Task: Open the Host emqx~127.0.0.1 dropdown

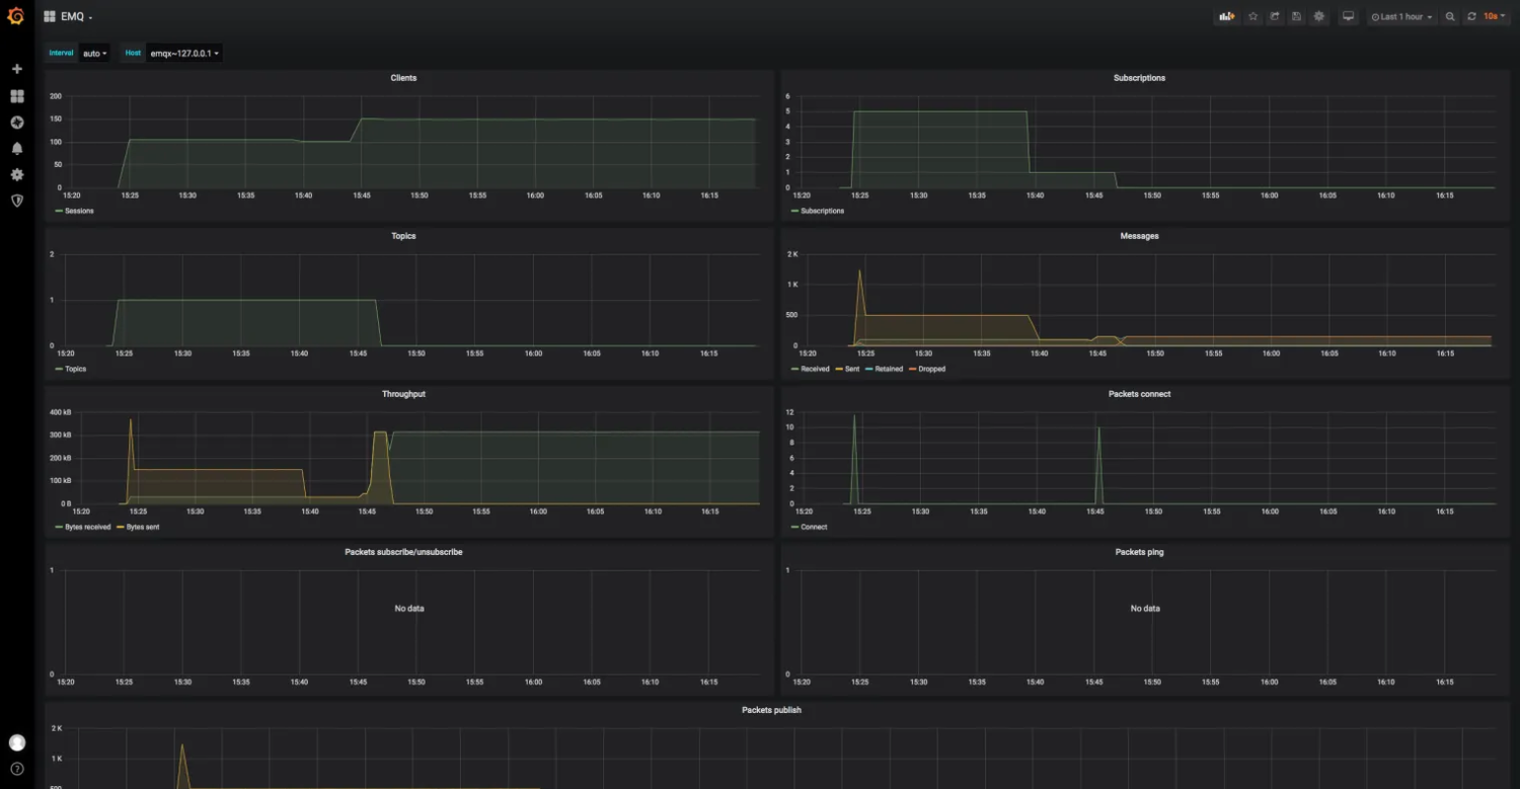Action: [184, 53]
